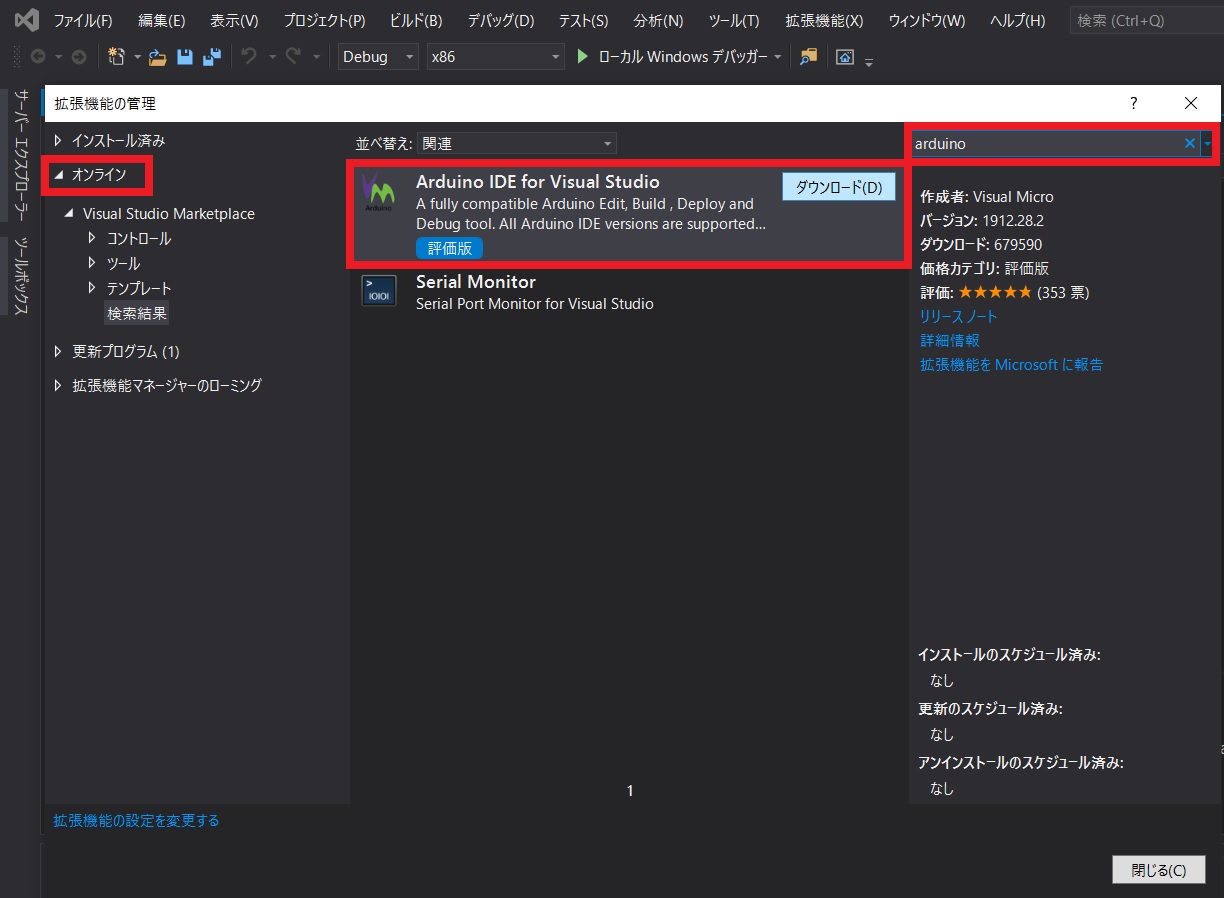Viewport: 1224px width, 898px height.
Task: Open the ビルド(B) menu
Action: coord(414,20)
